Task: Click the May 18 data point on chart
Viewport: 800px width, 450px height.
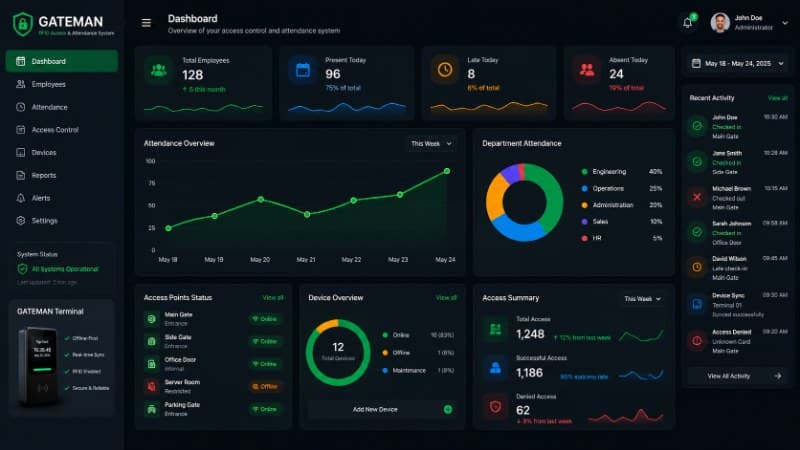Action: (x=168, y=228)
